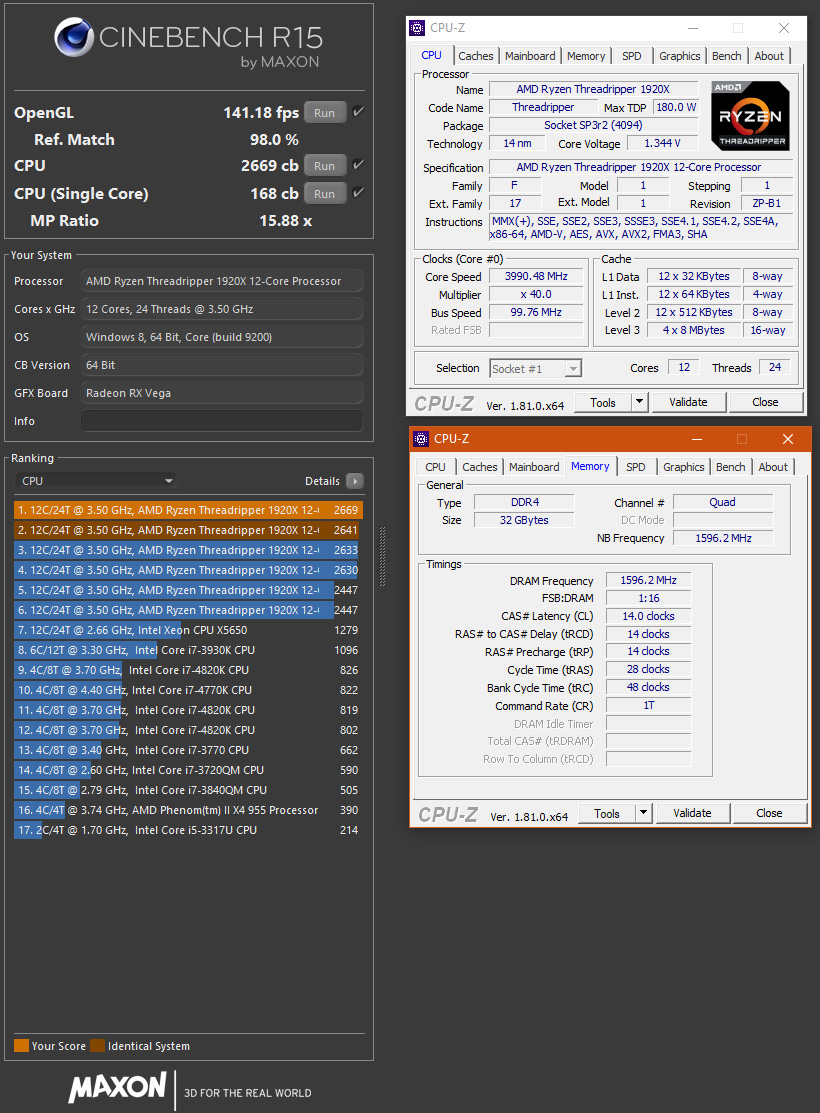Click the Cinebench sphere logo icon
Screen dimensions: 820x1113
pos(74,38)
